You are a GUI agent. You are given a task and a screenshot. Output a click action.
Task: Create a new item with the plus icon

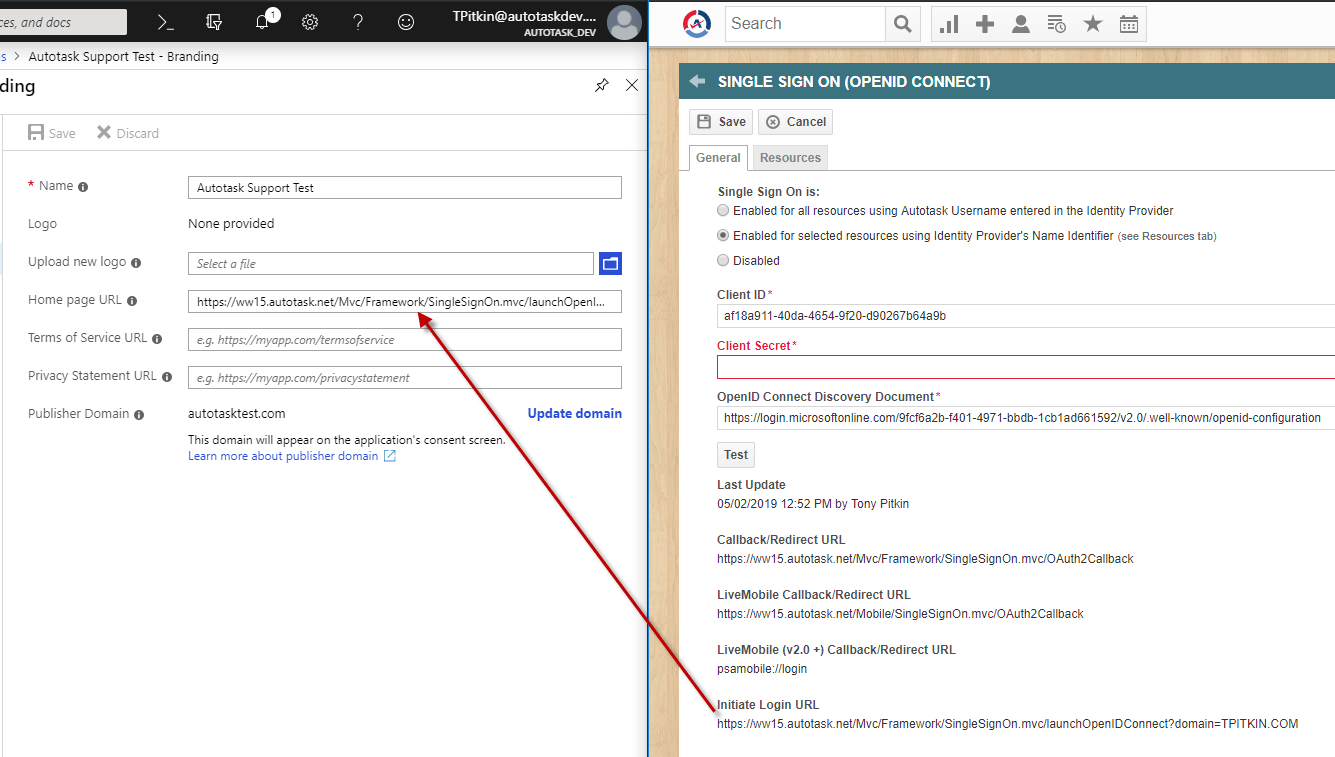(x=984, y=23)
